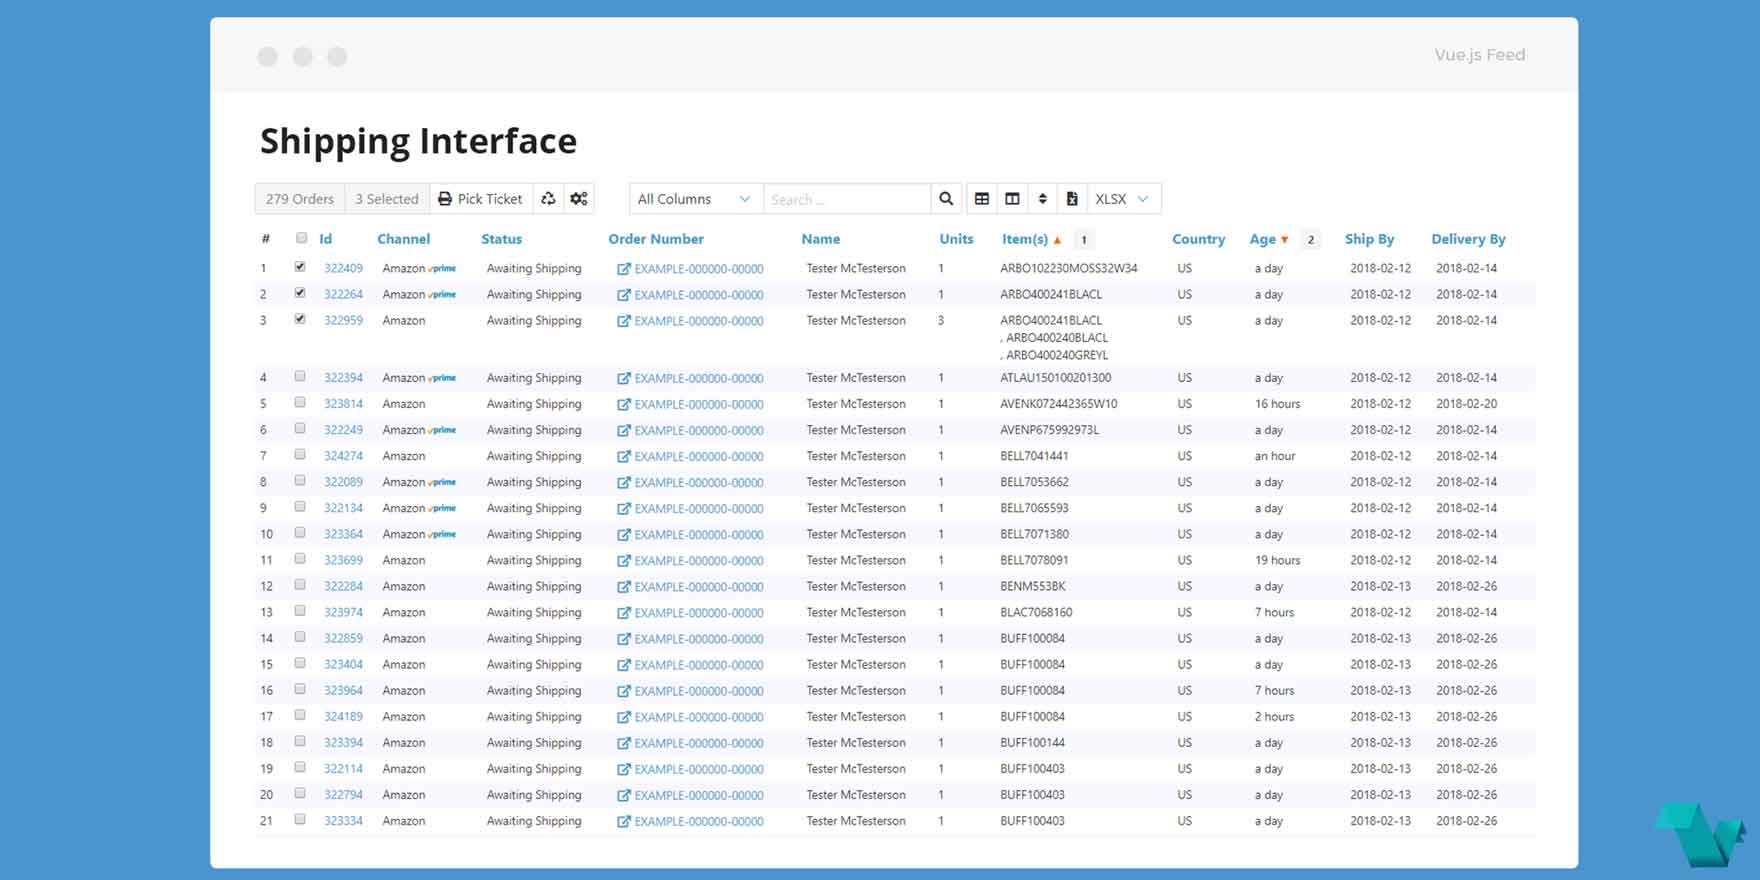Sort by the Delivery By column header

tap(1467, 239)
